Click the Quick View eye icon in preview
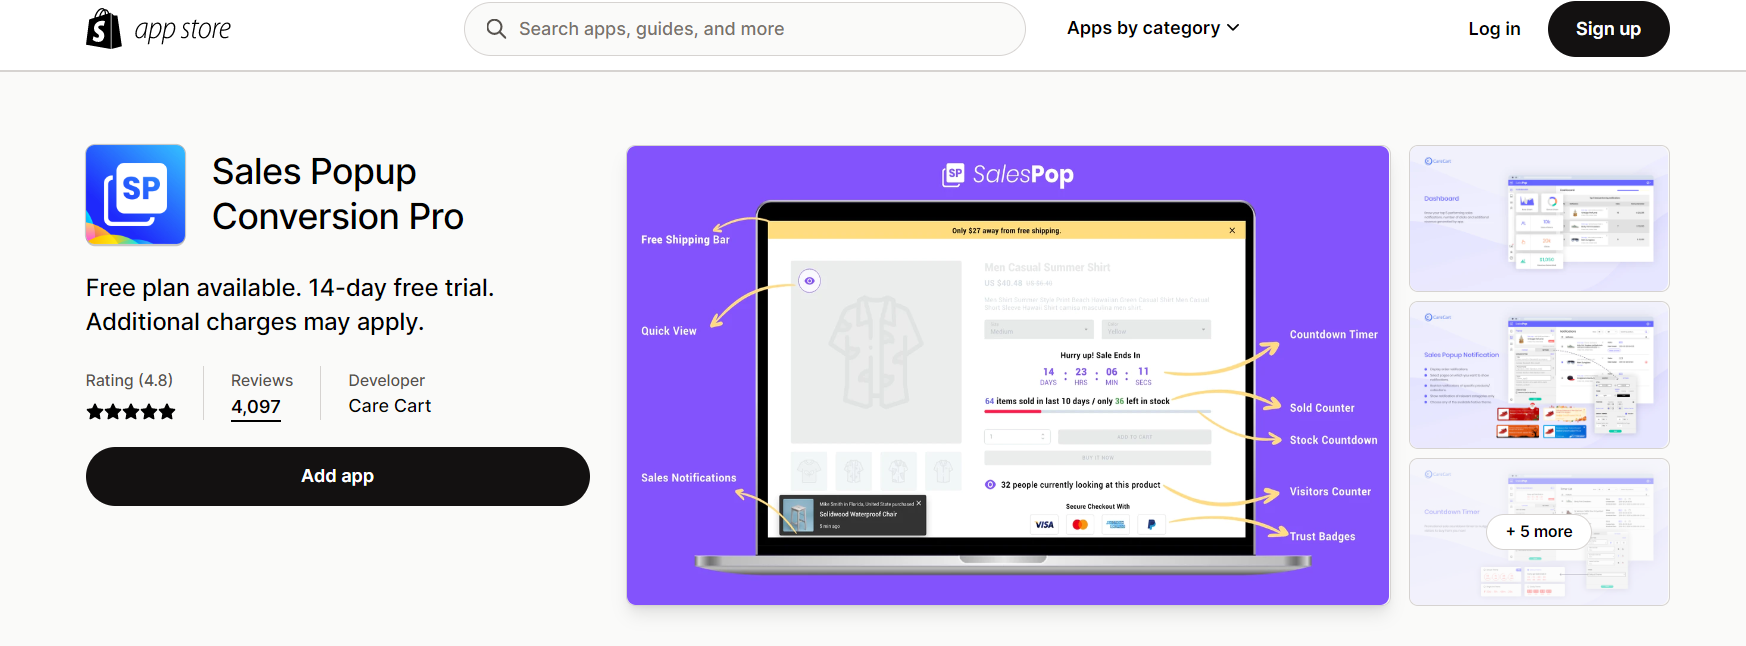This screenshot has width=1746, height=646. point(810,281)
